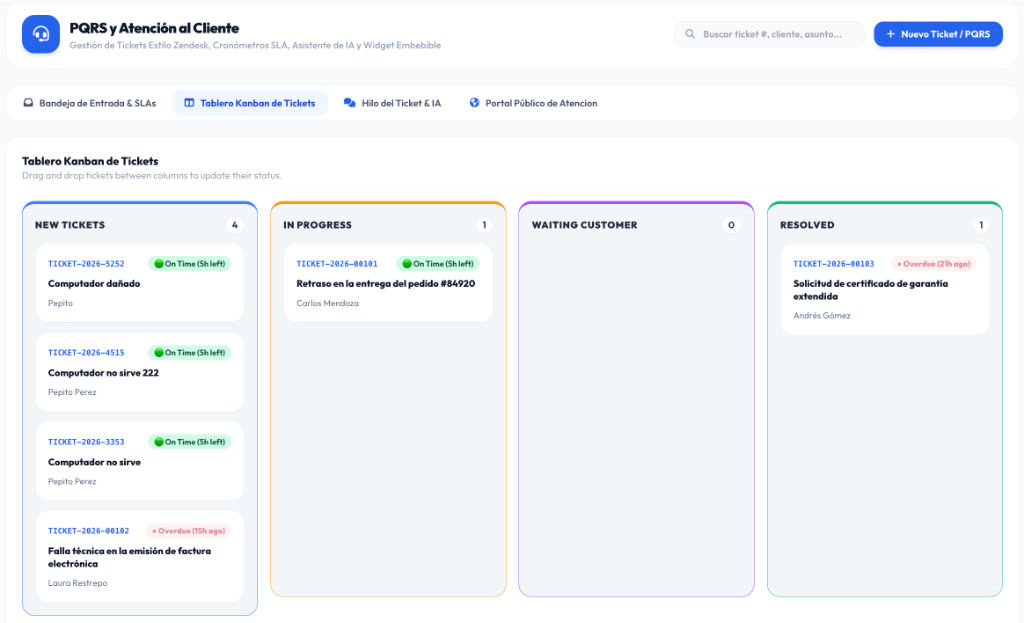
Task: Click the headset support logo icon
Action: (40, 34)
